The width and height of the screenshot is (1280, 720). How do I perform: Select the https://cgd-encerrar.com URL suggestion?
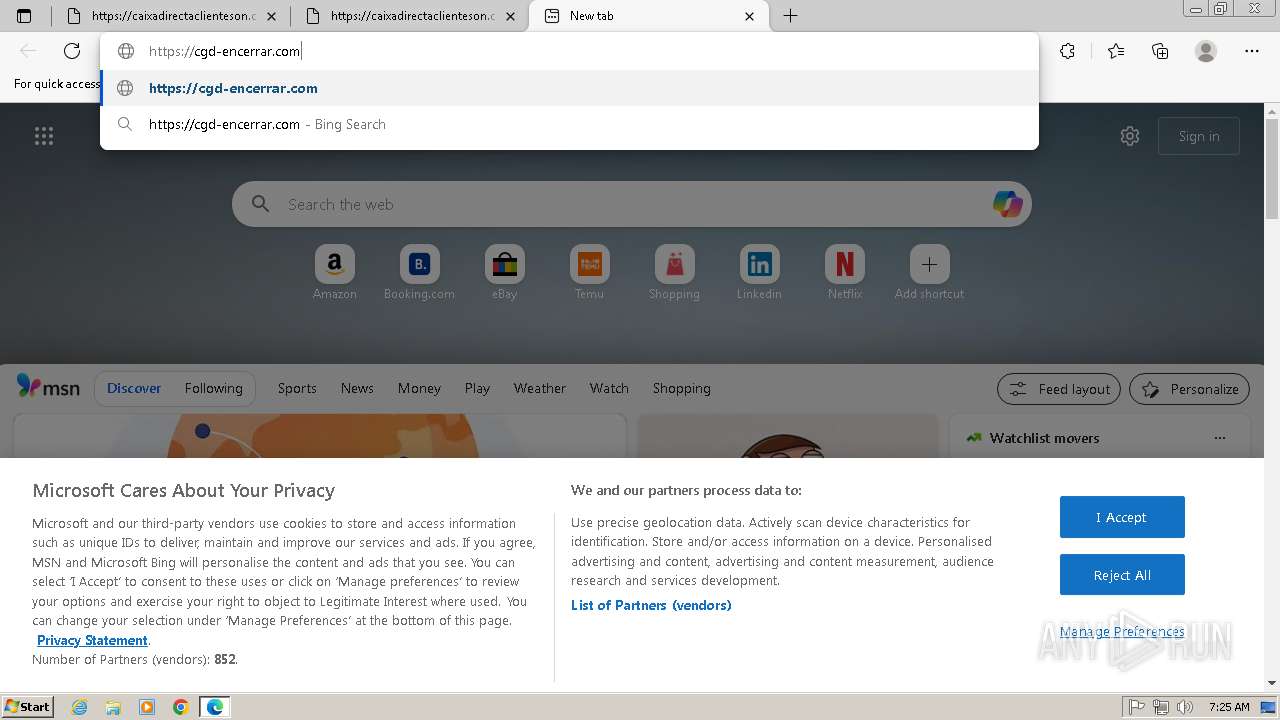coord(569,88)
